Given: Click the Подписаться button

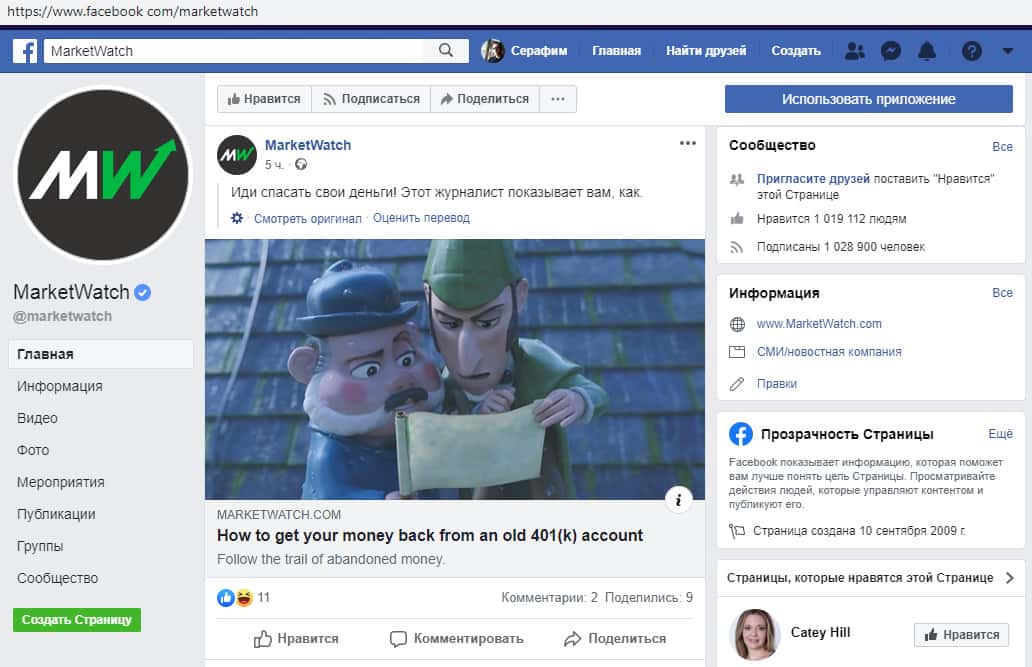Looking at the screenshot, I should click(x=371, y=99).
